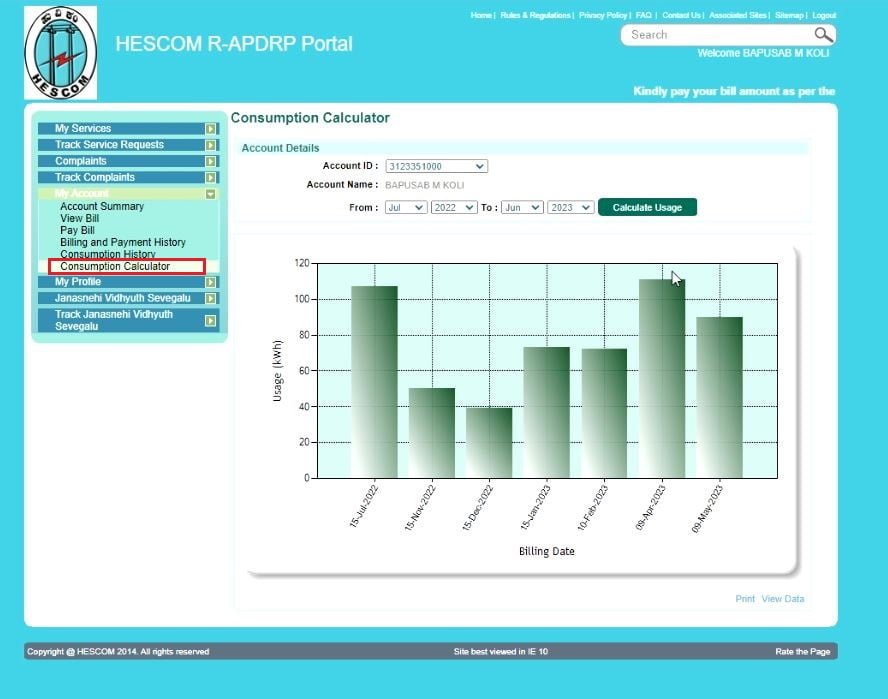This screenshot has width=888, height=699.
Task: Open the To month dropdown
Action: (x=522, y=207)
